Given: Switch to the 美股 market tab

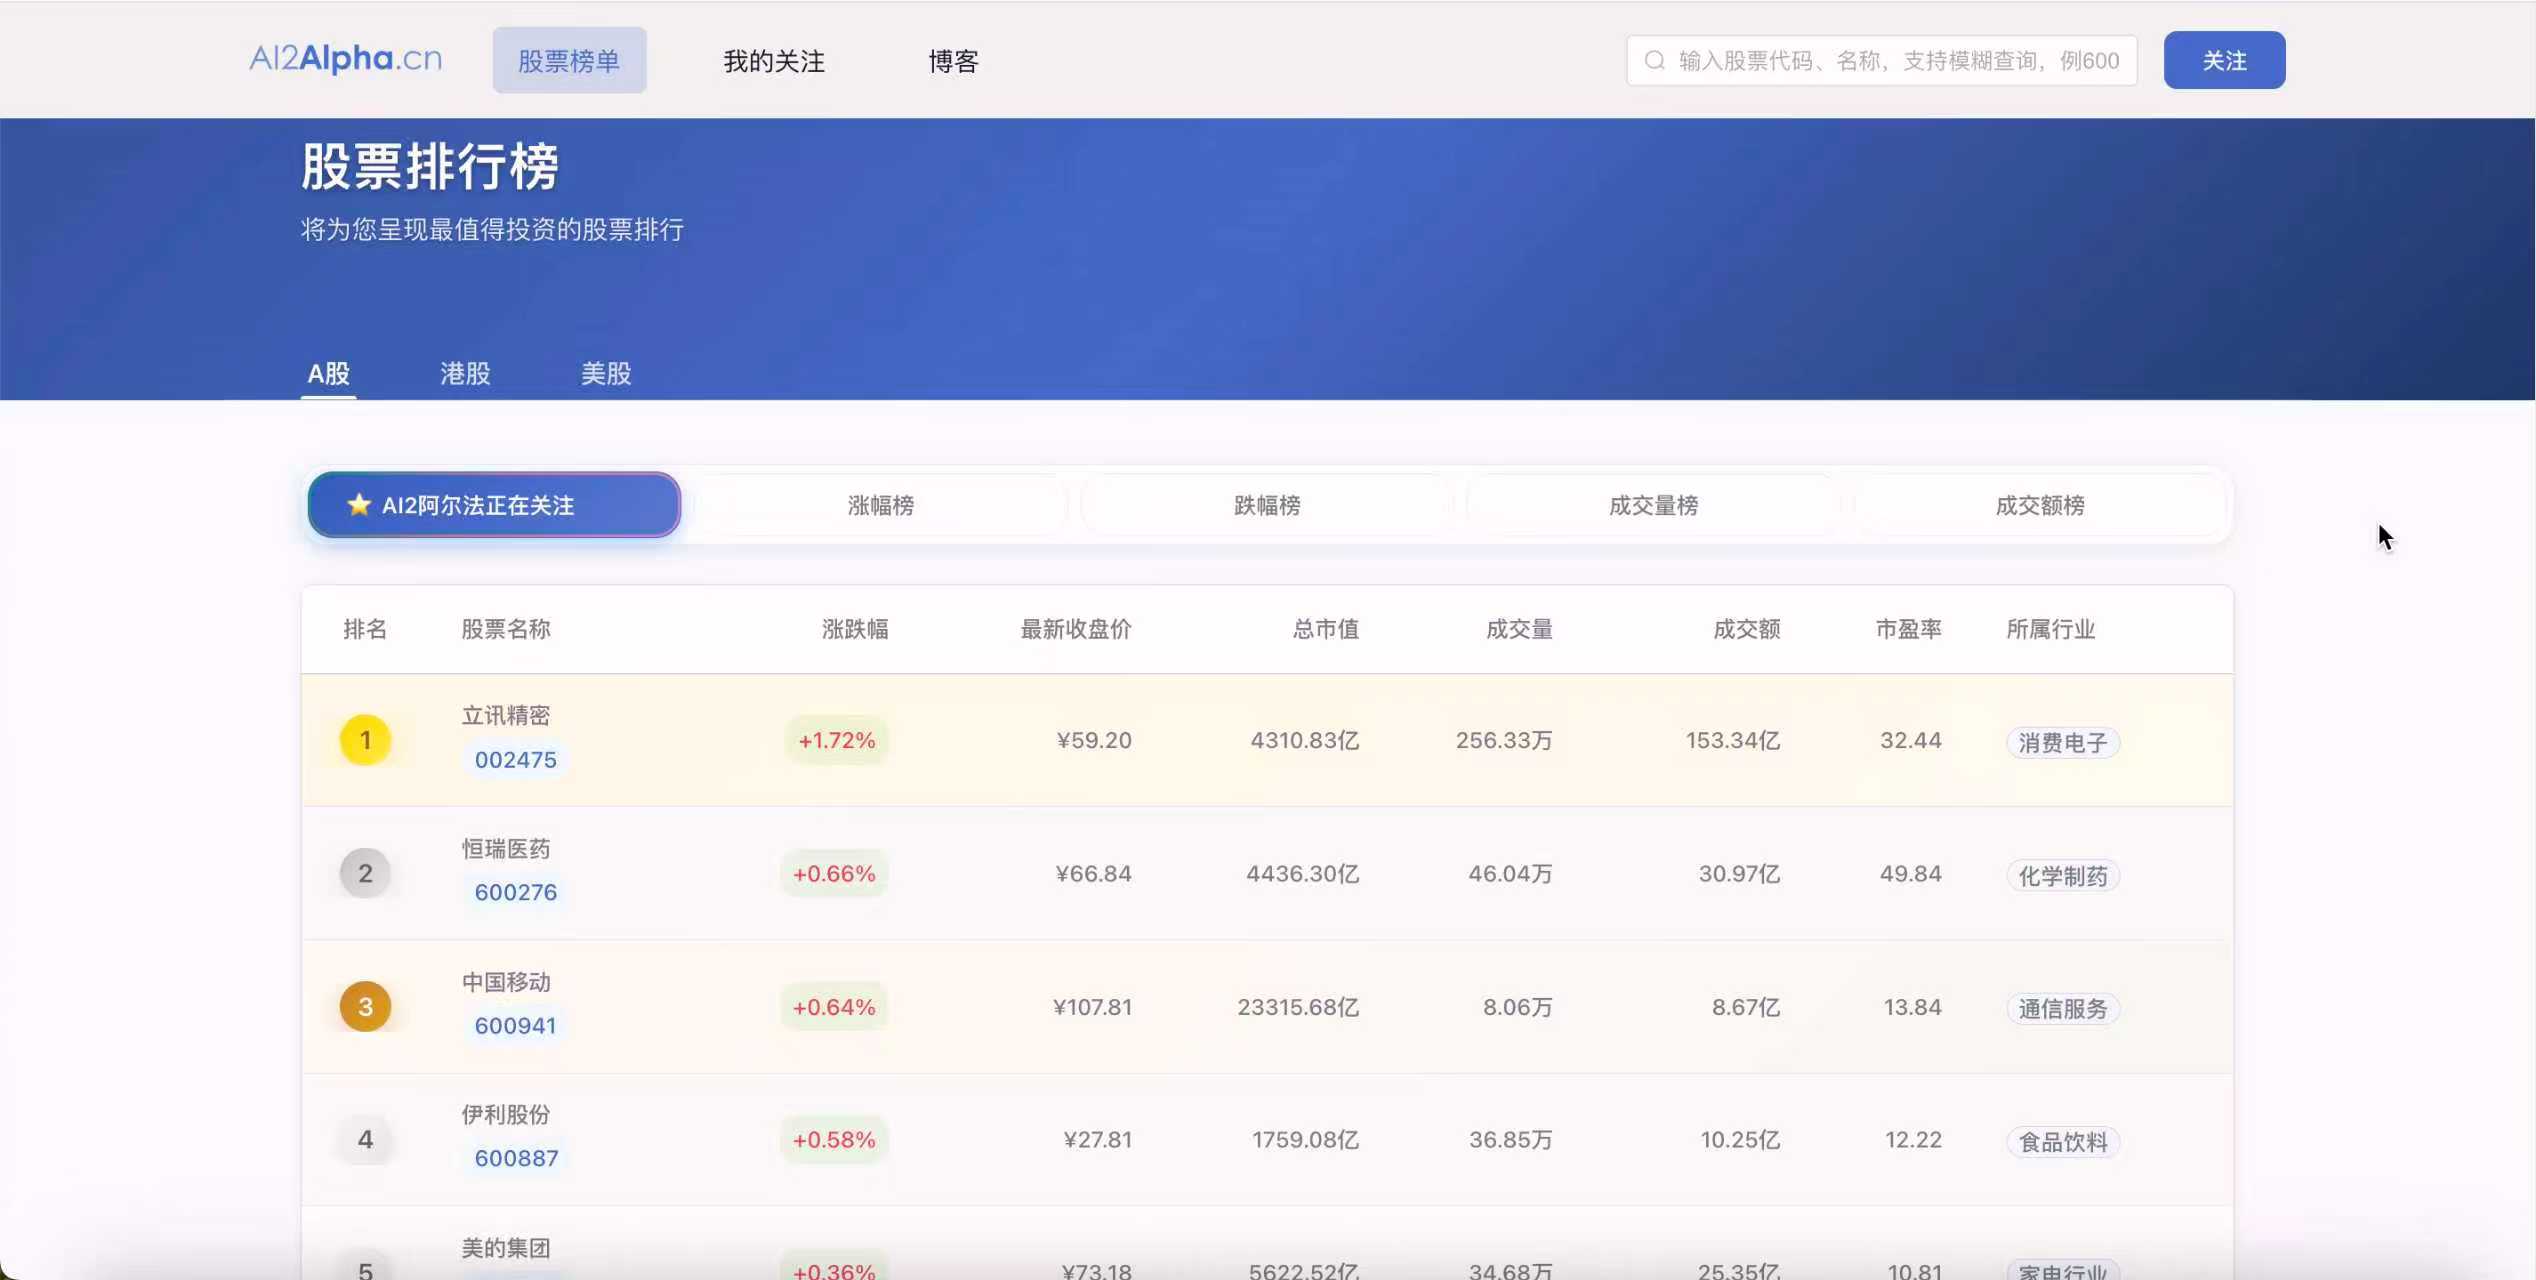Looking at the screenshot, I should [x=606, y=374].
